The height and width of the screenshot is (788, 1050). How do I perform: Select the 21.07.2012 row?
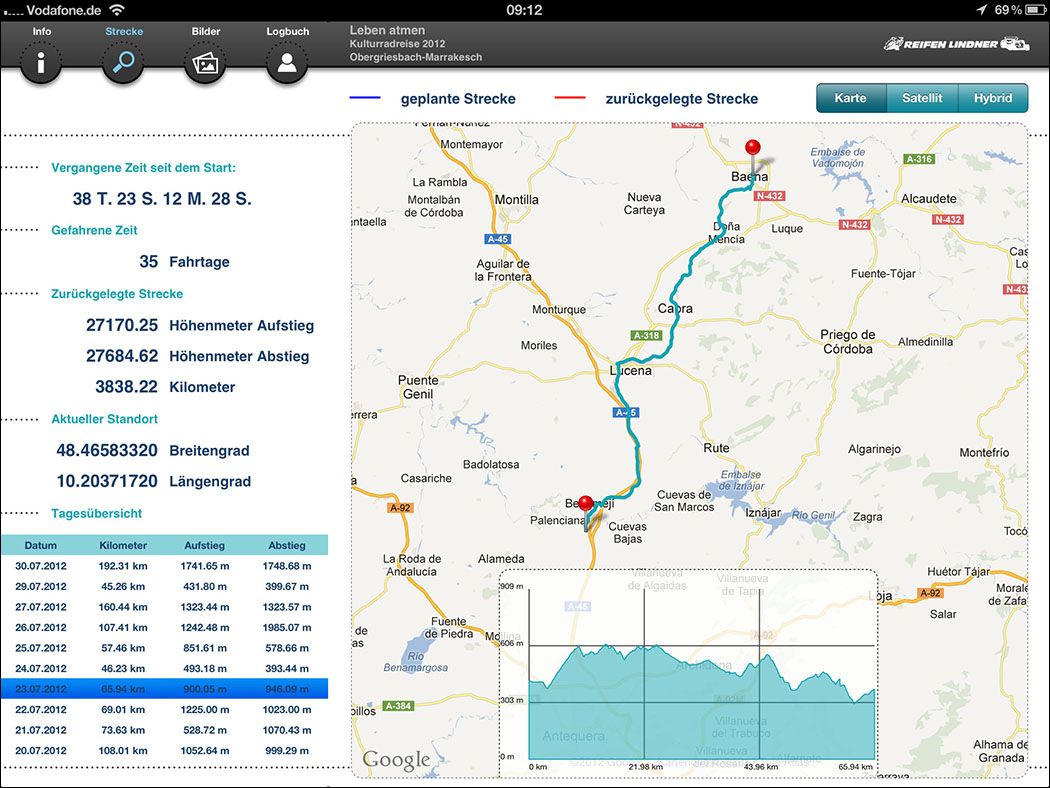pyautogui.click(x=164, y=730)
